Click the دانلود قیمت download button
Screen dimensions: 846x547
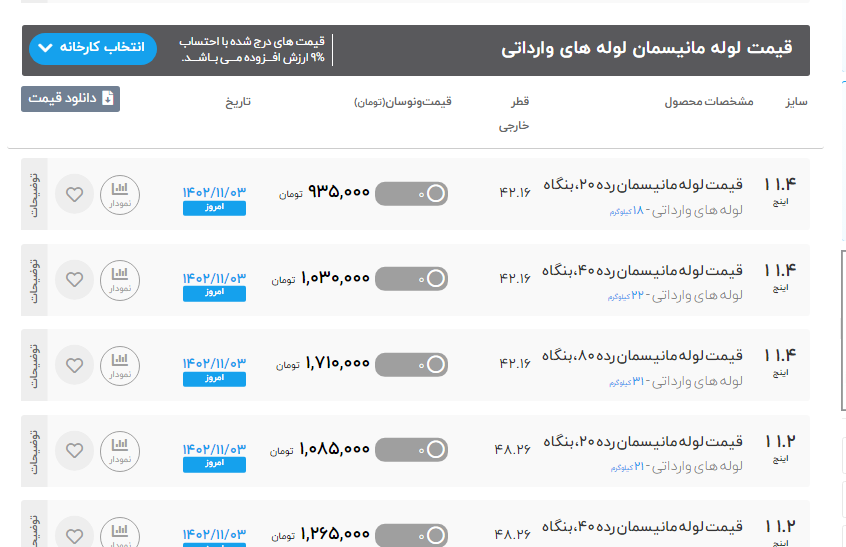point(70,99)
